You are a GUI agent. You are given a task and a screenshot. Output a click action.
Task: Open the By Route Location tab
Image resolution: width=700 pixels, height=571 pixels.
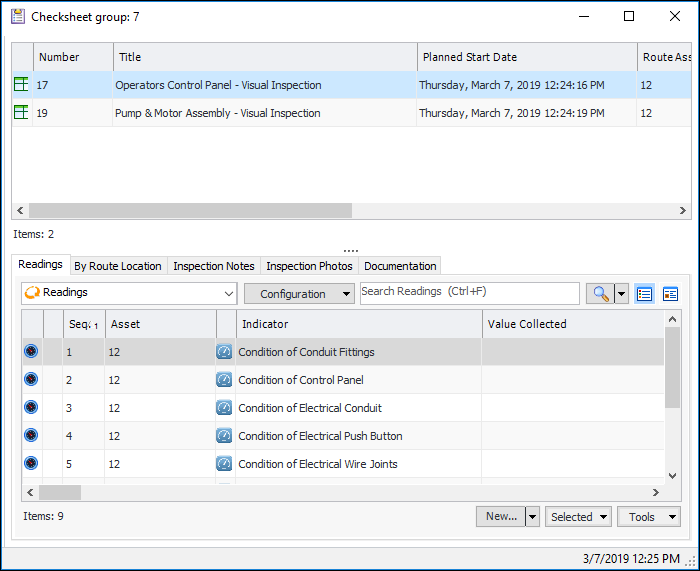point(117,266)
